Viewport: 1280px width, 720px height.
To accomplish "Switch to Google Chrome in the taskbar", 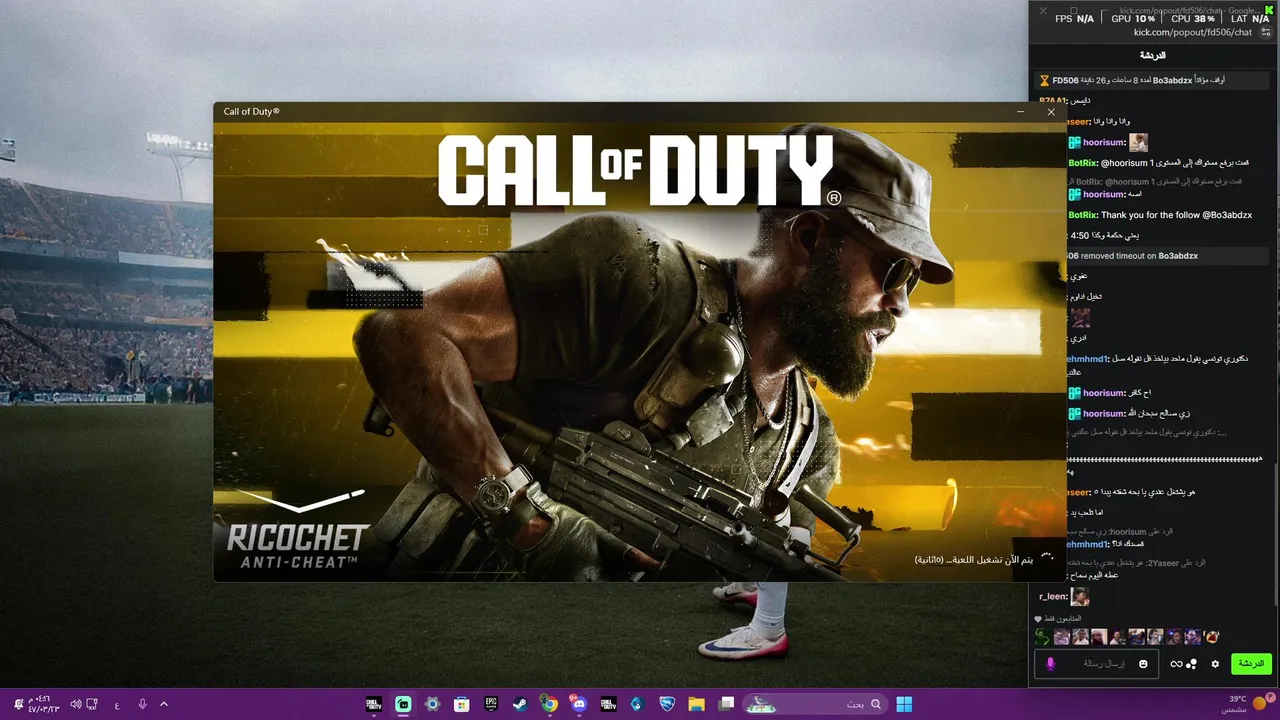I will (x=549, y=704).
